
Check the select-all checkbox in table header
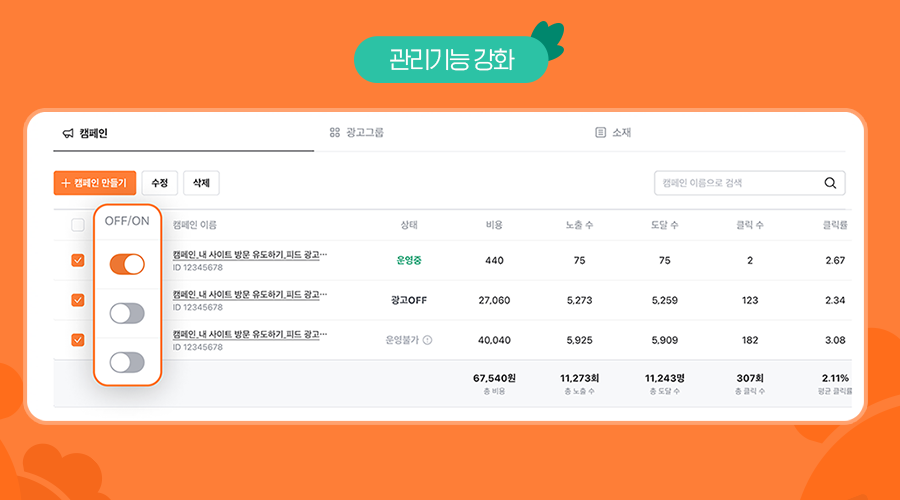(x=78, y=225)
